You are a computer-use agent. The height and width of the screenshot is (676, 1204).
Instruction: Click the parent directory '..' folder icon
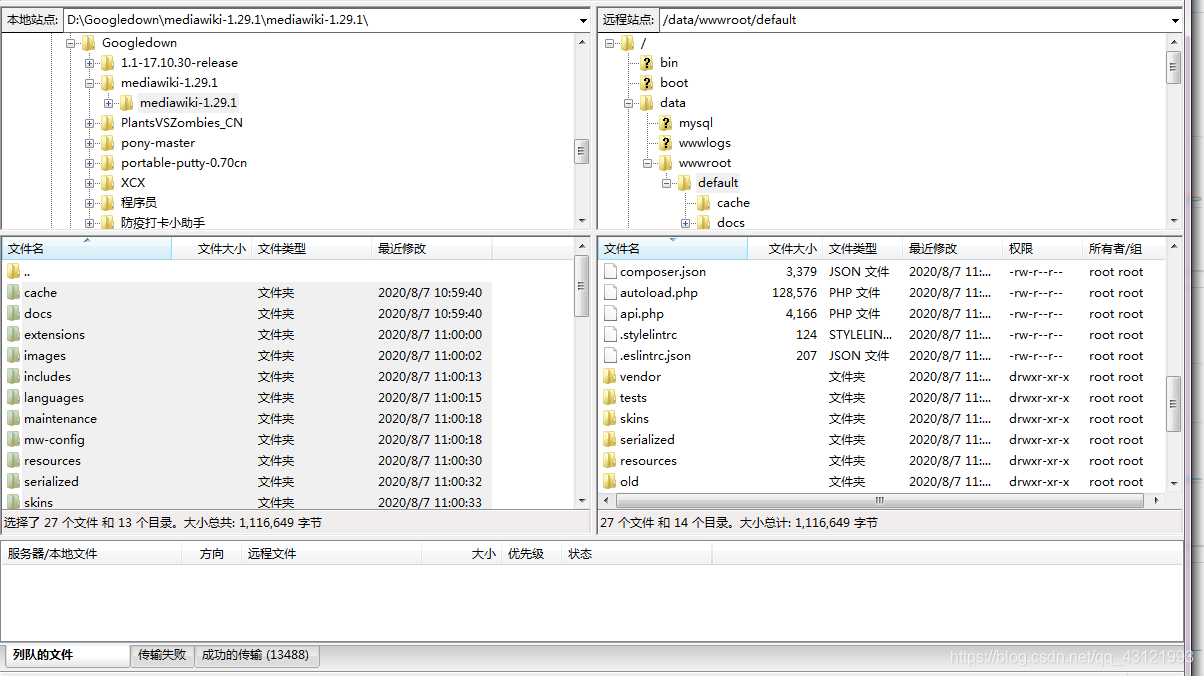click(x=13, y=272)
